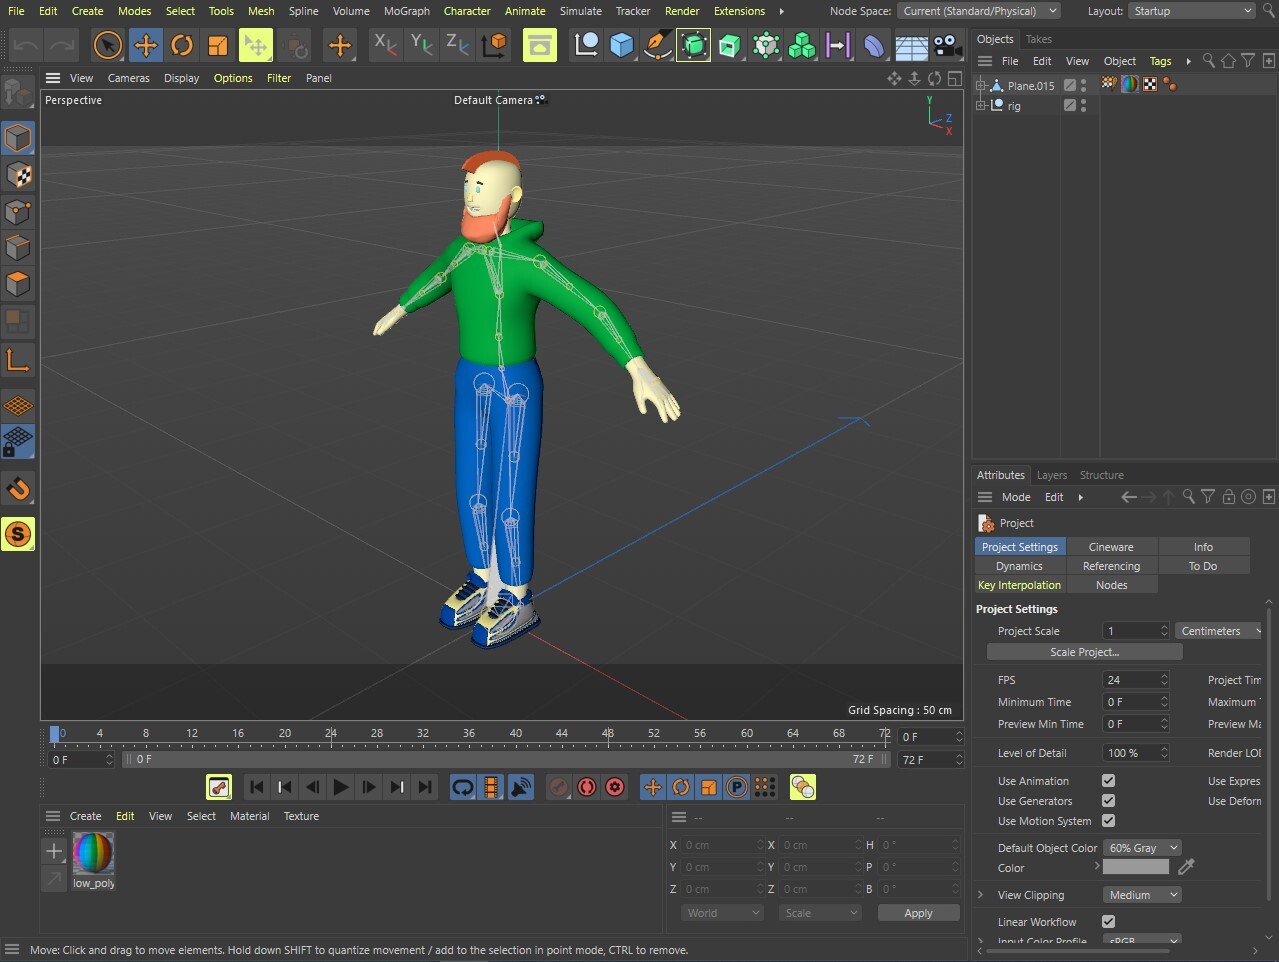
Task: Add a Cube primitive object
Action: (621, 45)
